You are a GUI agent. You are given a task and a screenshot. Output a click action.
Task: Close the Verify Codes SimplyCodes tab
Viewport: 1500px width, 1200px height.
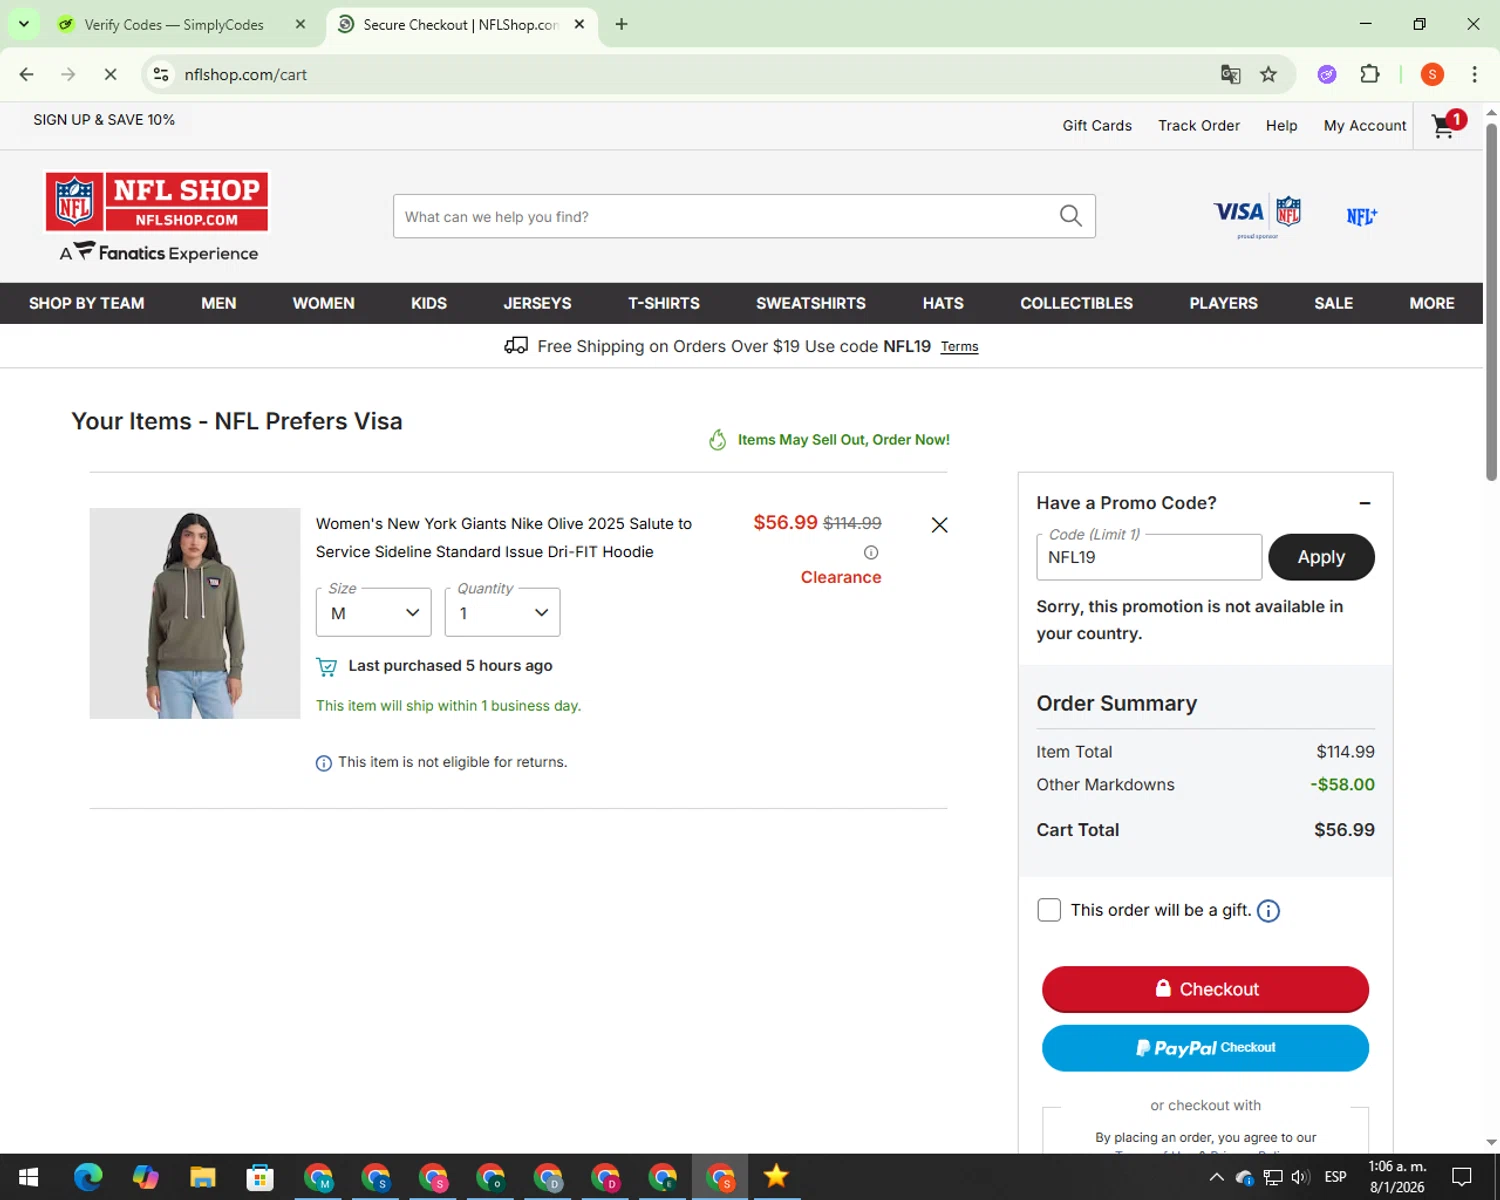pyautogui.click(x=300, y=24)
